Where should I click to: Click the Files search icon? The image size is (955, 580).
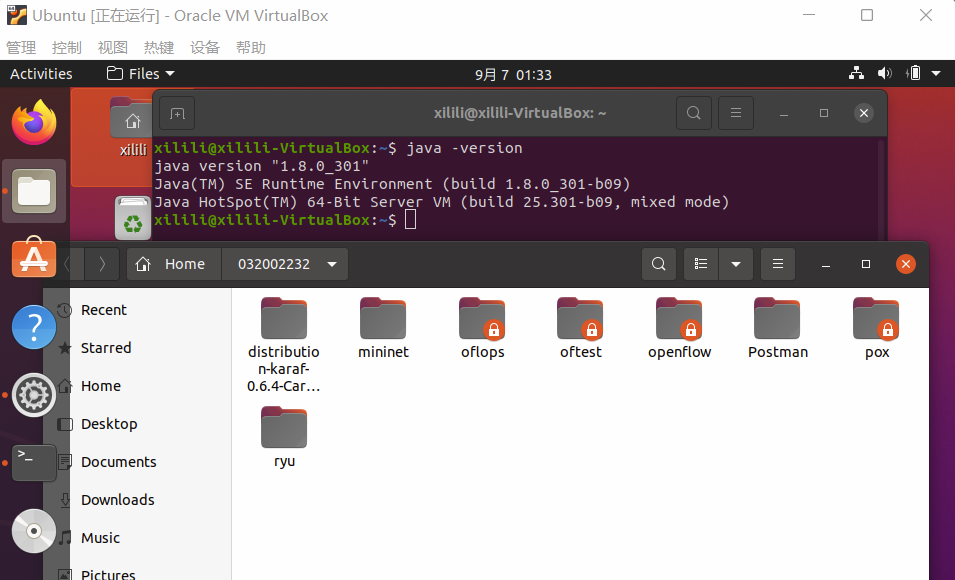658,264
